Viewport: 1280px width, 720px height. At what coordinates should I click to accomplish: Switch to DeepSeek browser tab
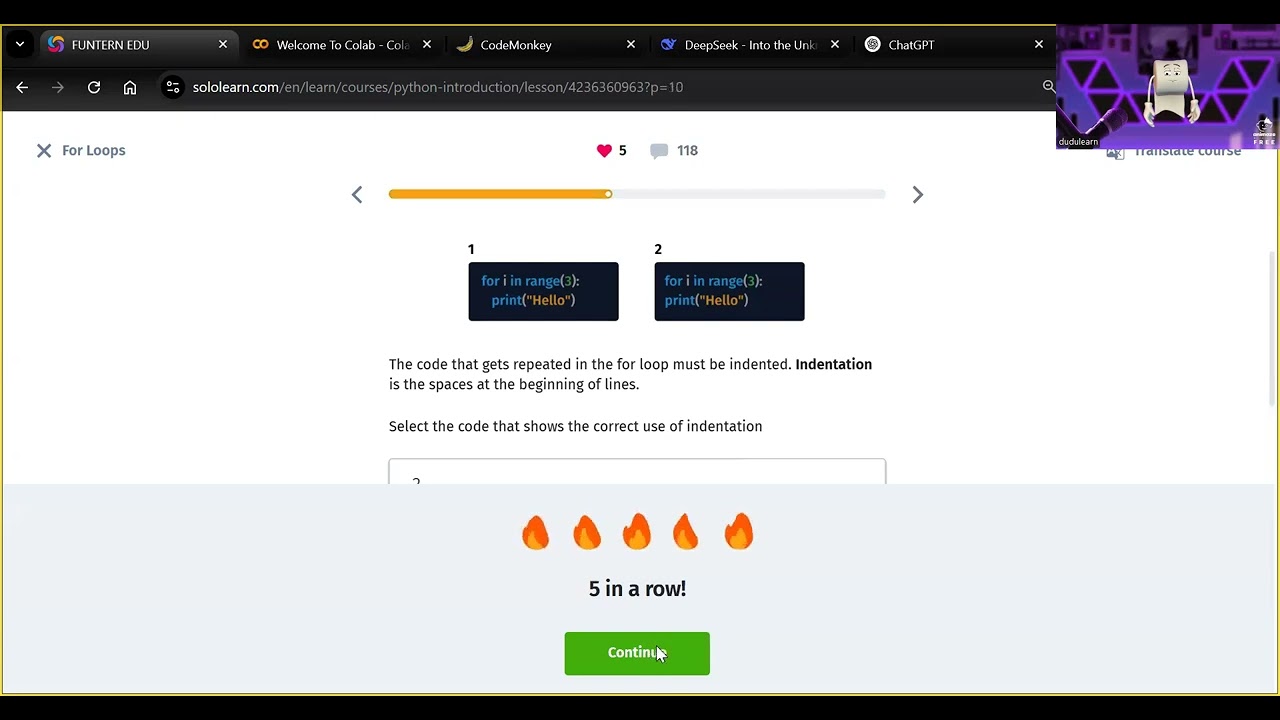pyautogui.click(x=750, y=45)
